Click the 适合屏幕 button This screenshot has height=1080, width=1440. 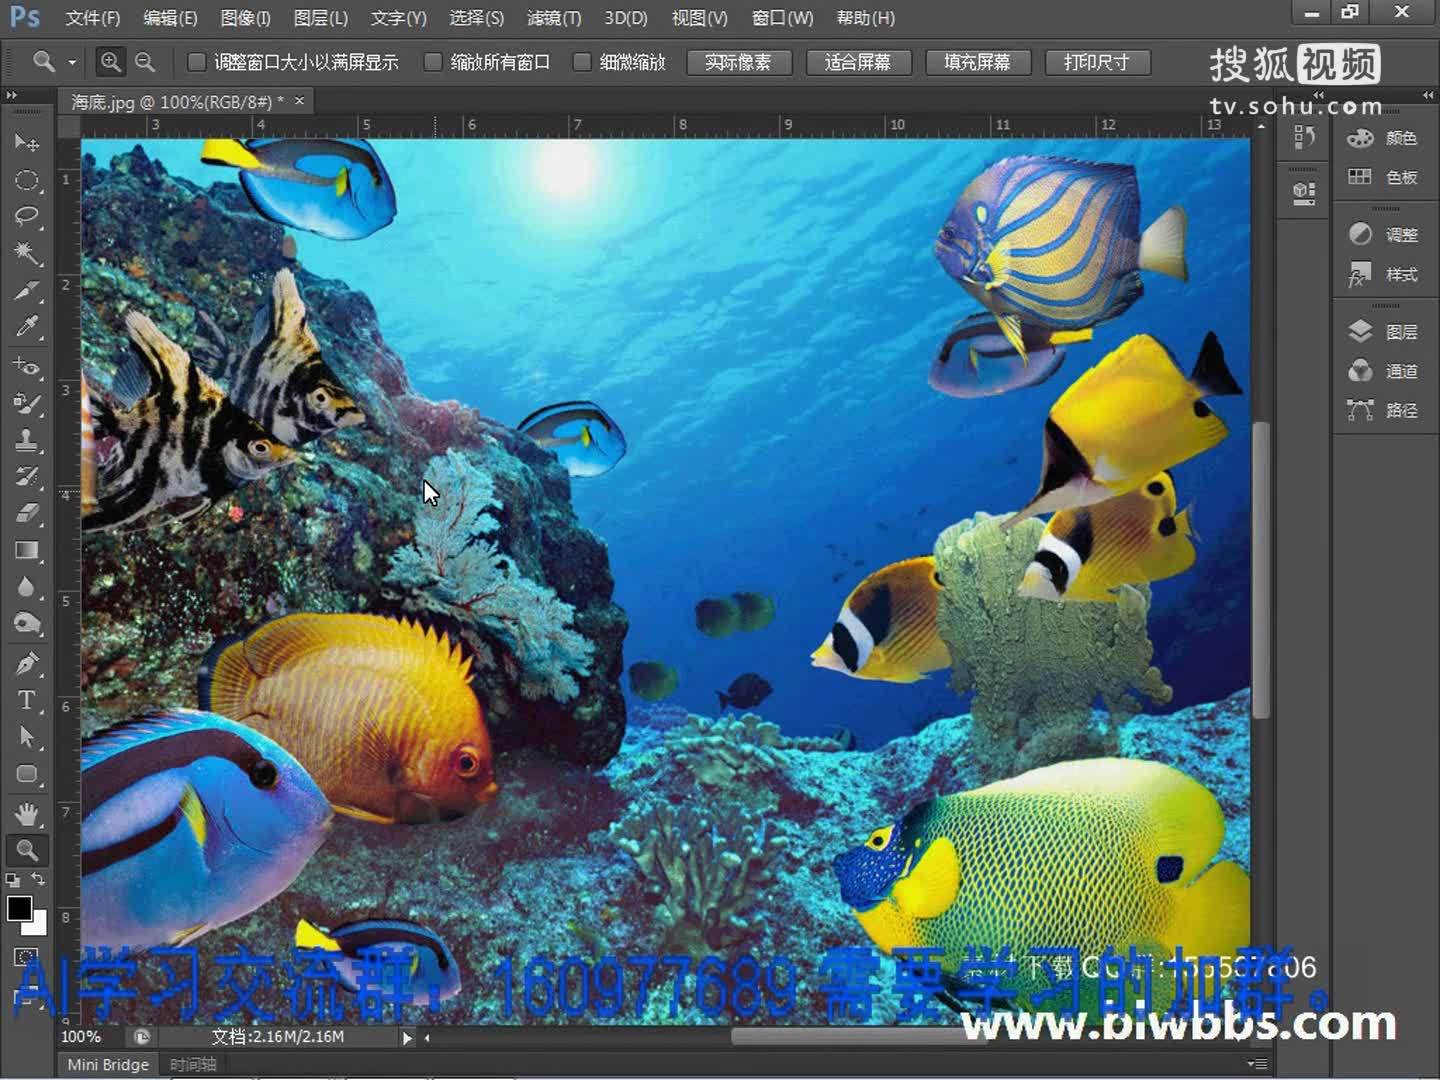click(x=858, y=62)
